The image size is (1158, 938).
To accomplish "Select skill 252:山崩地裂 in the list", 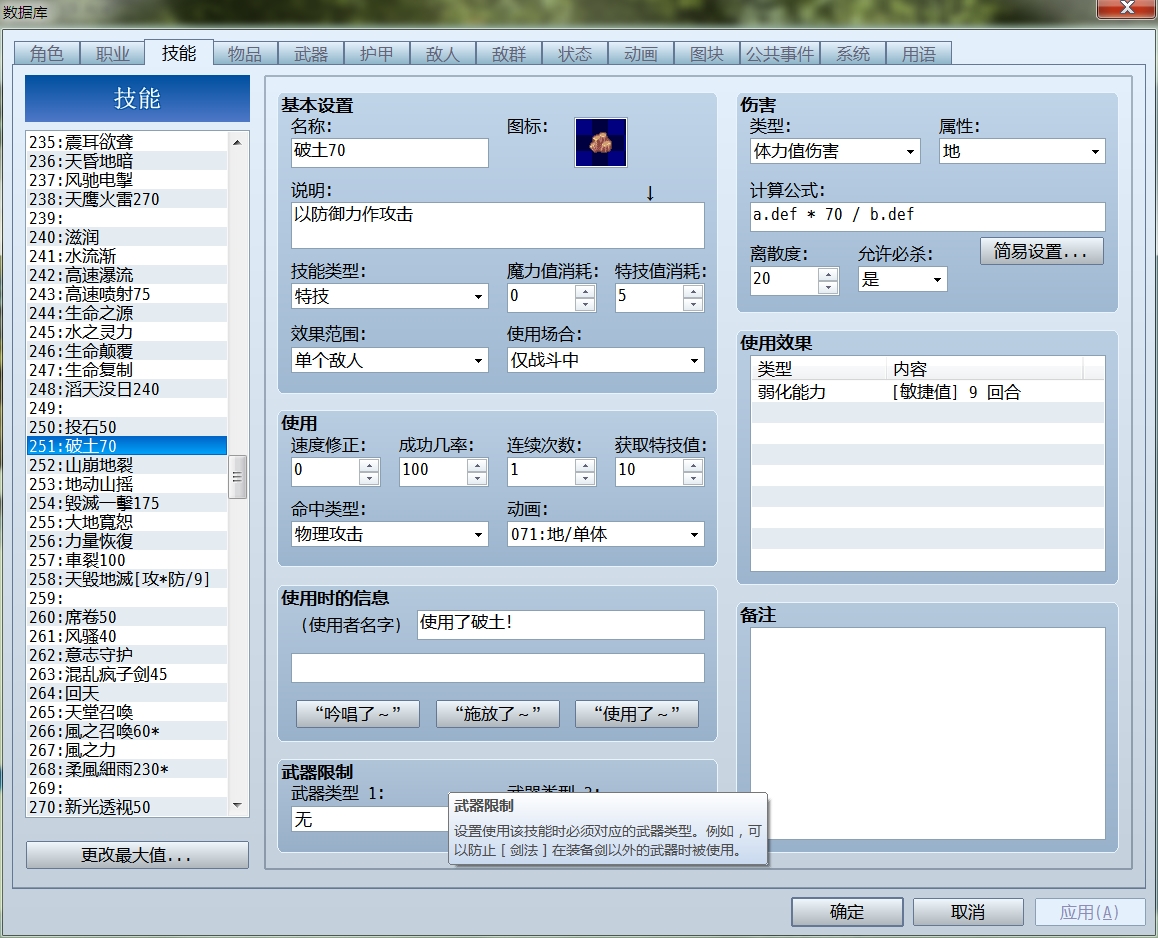I will click(x=126, y=465).
